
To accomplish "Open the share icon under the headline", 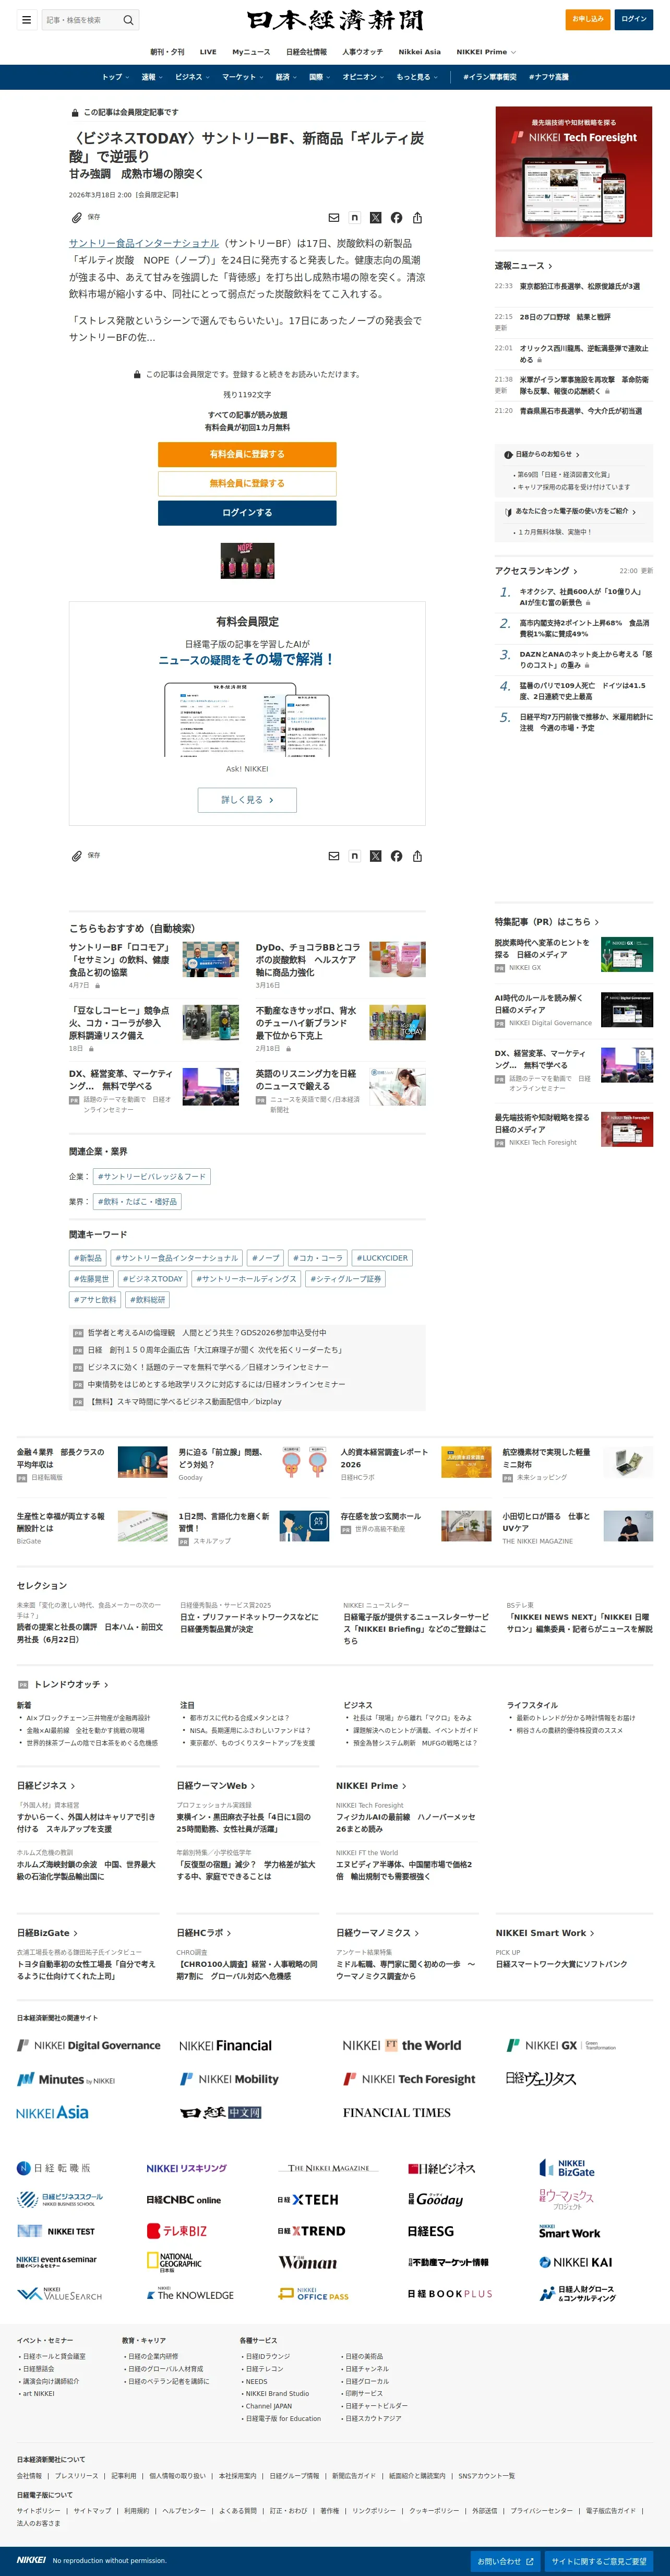I will [x=418, y=217].
